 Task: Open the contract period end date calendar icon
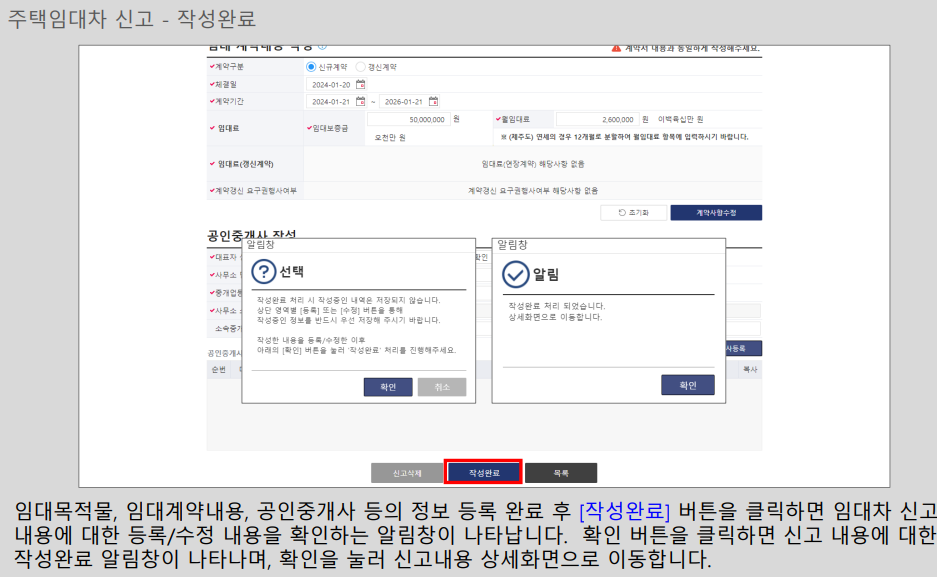[x=433, y=101]
